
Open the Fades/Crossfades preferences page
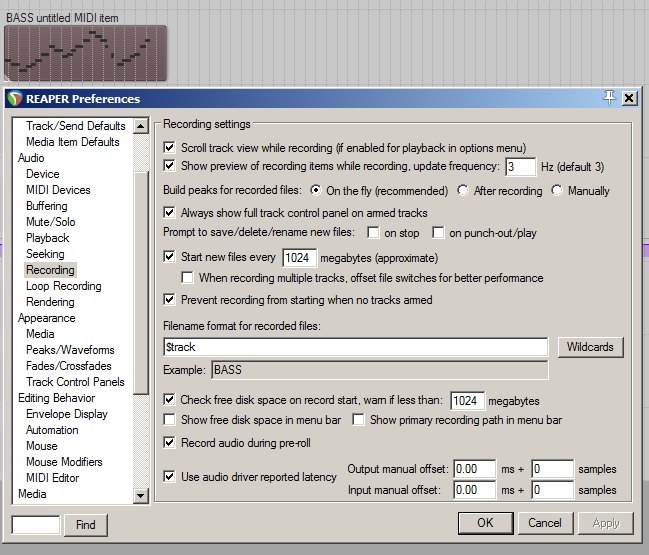tap(69, 366)
